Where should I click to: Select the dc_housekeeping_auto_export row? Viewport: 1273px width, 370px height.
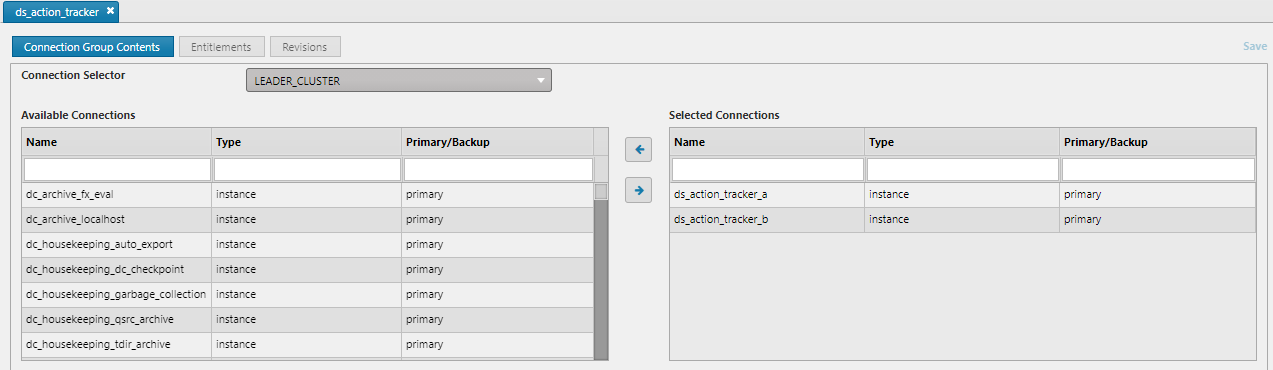click(307, 245)
